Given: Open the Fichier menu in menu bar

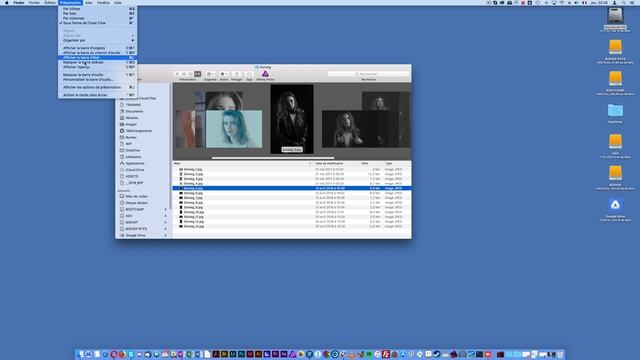Looking at the screenshot, I should (34, 2).
